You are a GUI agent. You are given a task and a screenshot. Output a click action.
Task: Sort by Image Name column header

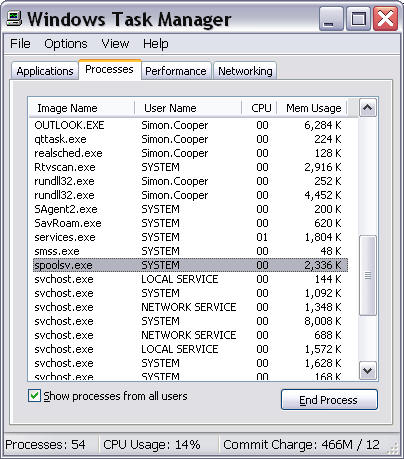tap(81, 108)
